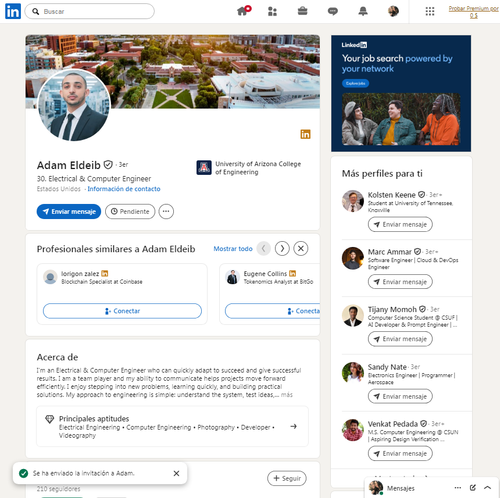Send message to Venkat Pedada
The image size is (500, 498).
coord(400,453)
